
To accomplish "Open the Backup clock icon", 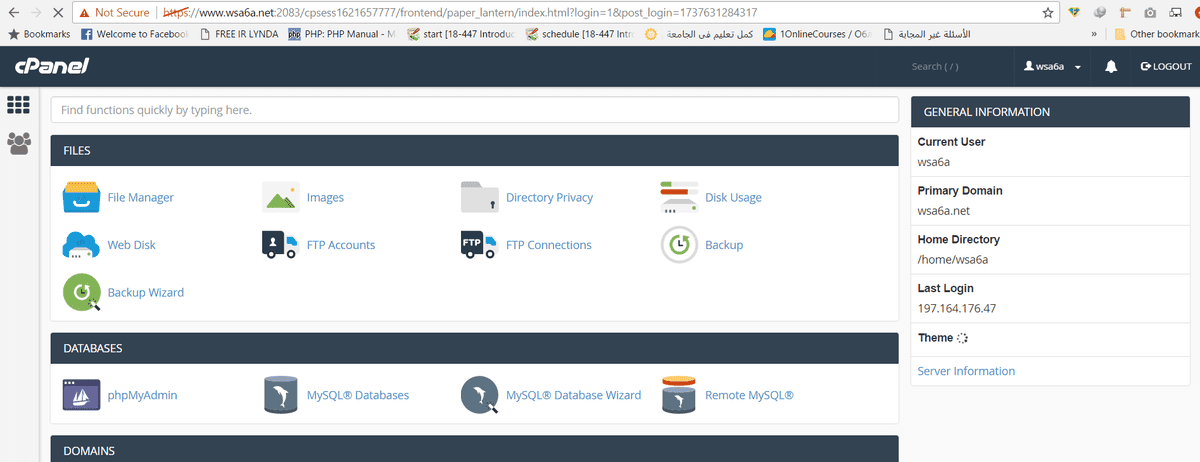I will coord(679,244).
